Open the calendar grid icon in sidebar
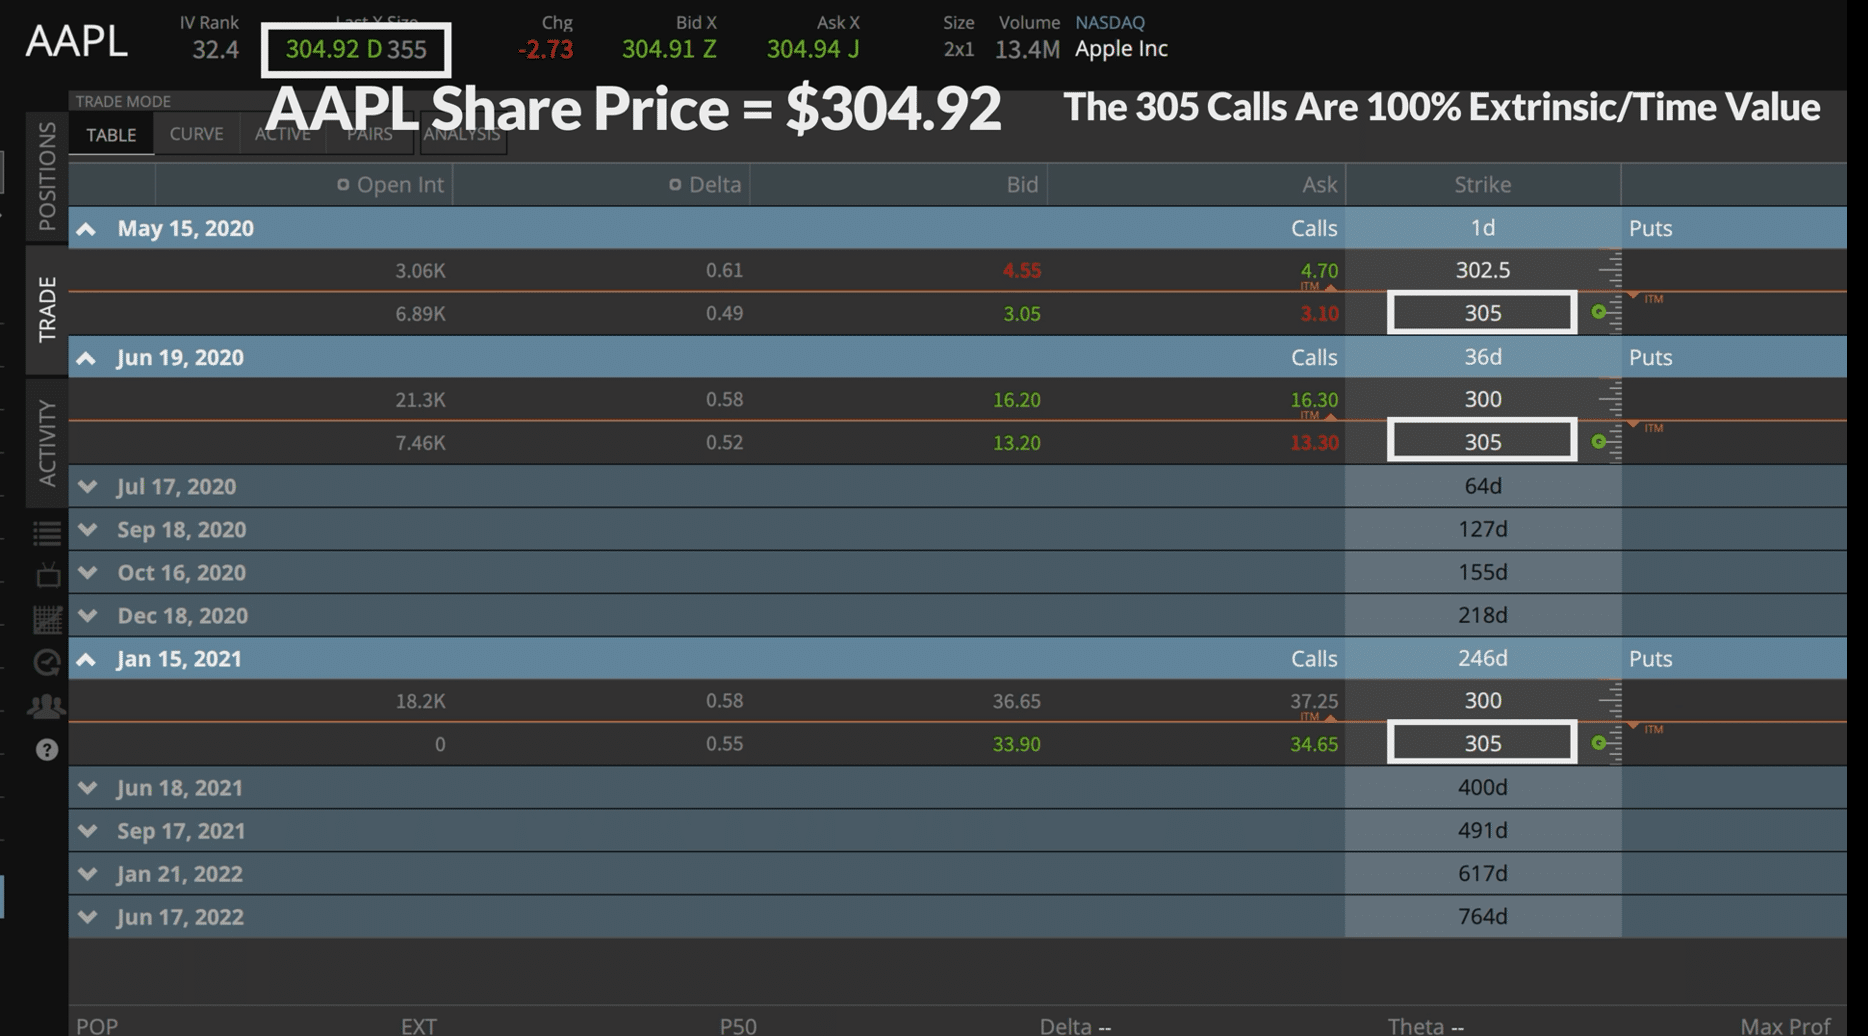 pos(47,619)
